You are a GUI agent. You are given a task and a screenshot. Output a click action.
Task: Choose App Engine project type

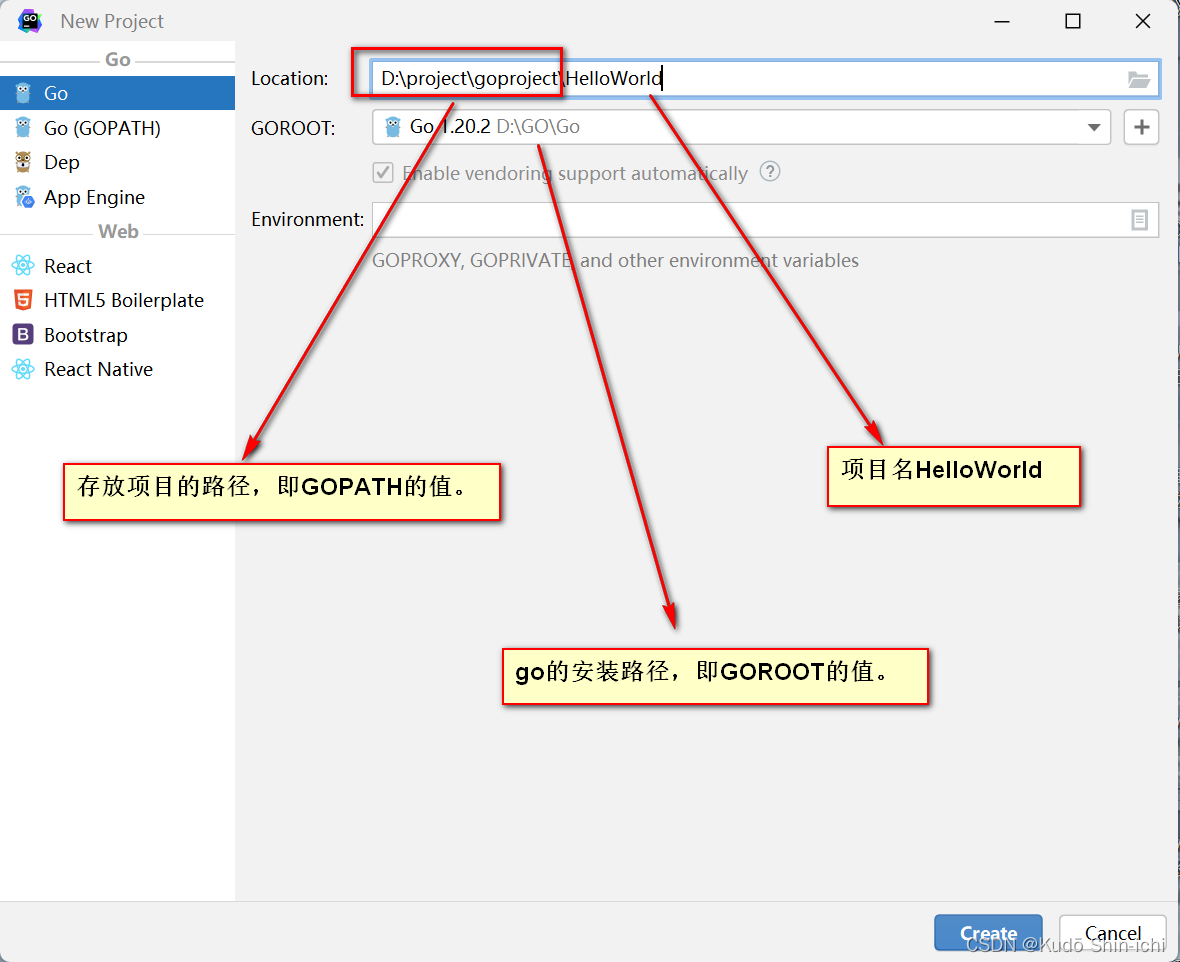[117, 197]
